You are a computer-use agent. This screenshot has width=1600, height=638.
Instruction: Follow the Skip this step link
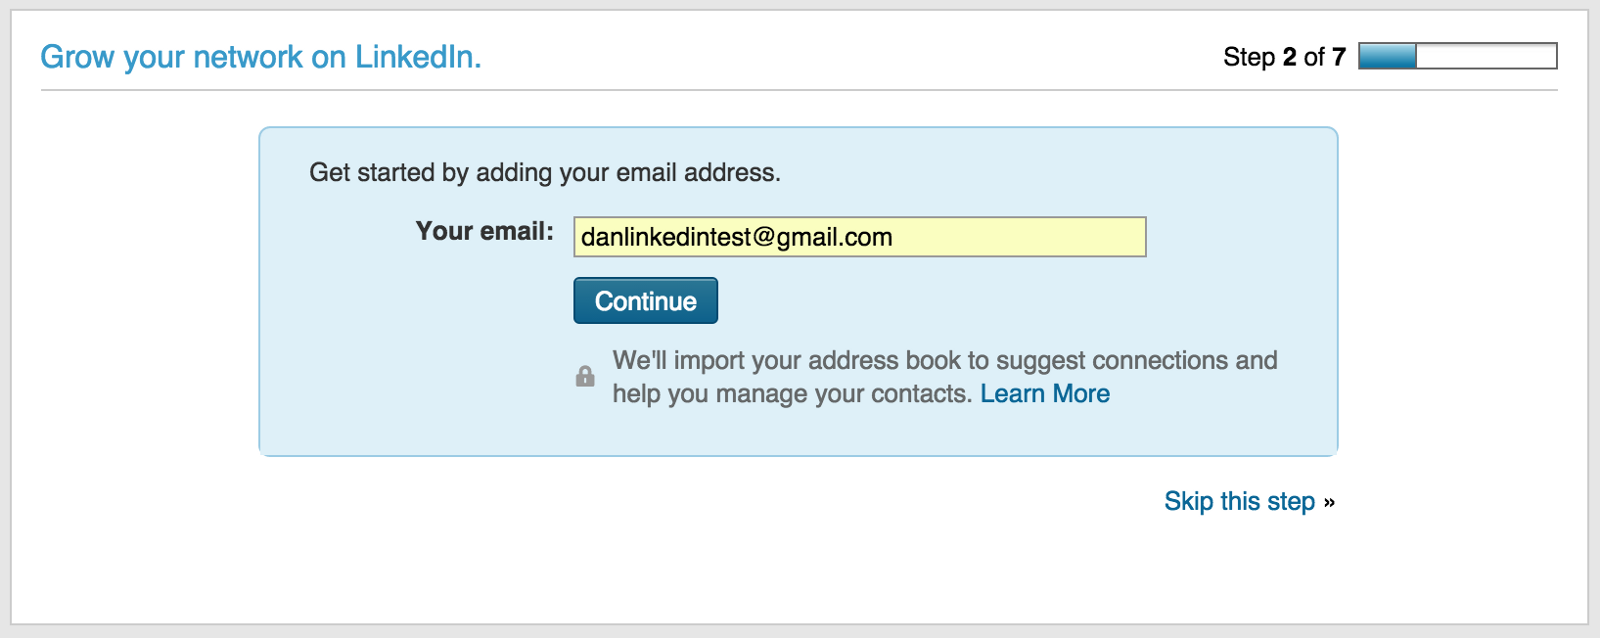(1239, 501)
